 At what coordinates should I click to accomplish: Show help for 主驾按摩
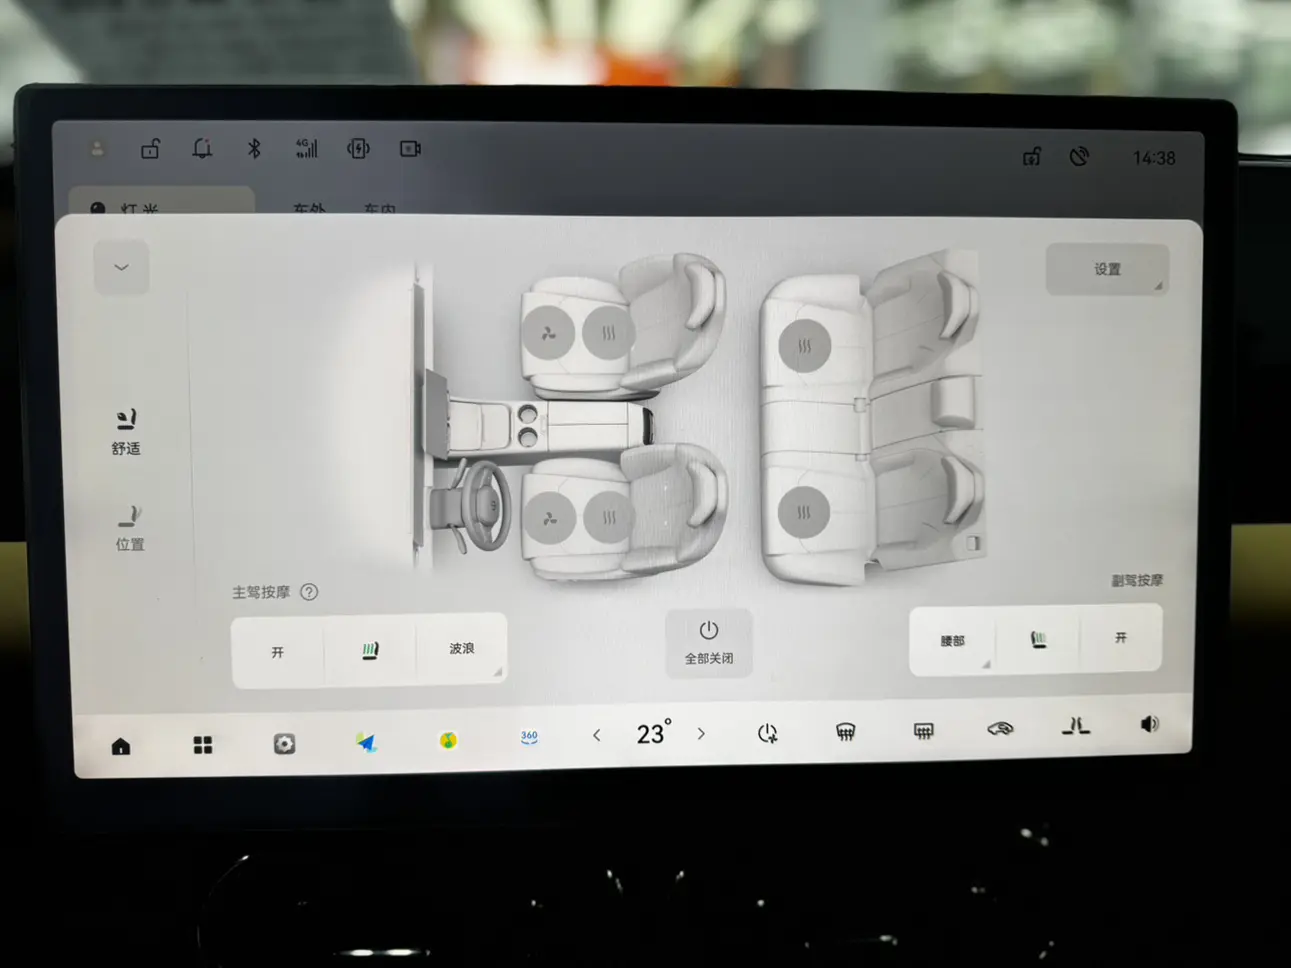coord(309,592)
